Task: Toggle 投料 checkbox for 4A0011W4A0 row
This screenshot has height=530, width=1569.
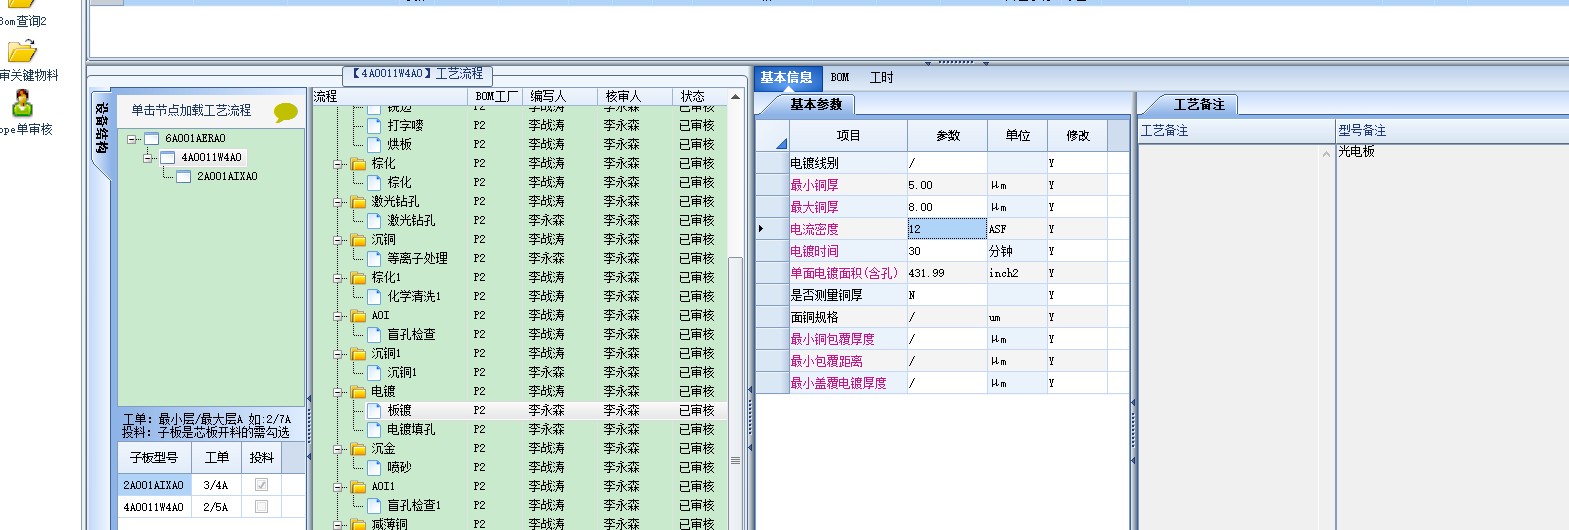Action: 261,507
